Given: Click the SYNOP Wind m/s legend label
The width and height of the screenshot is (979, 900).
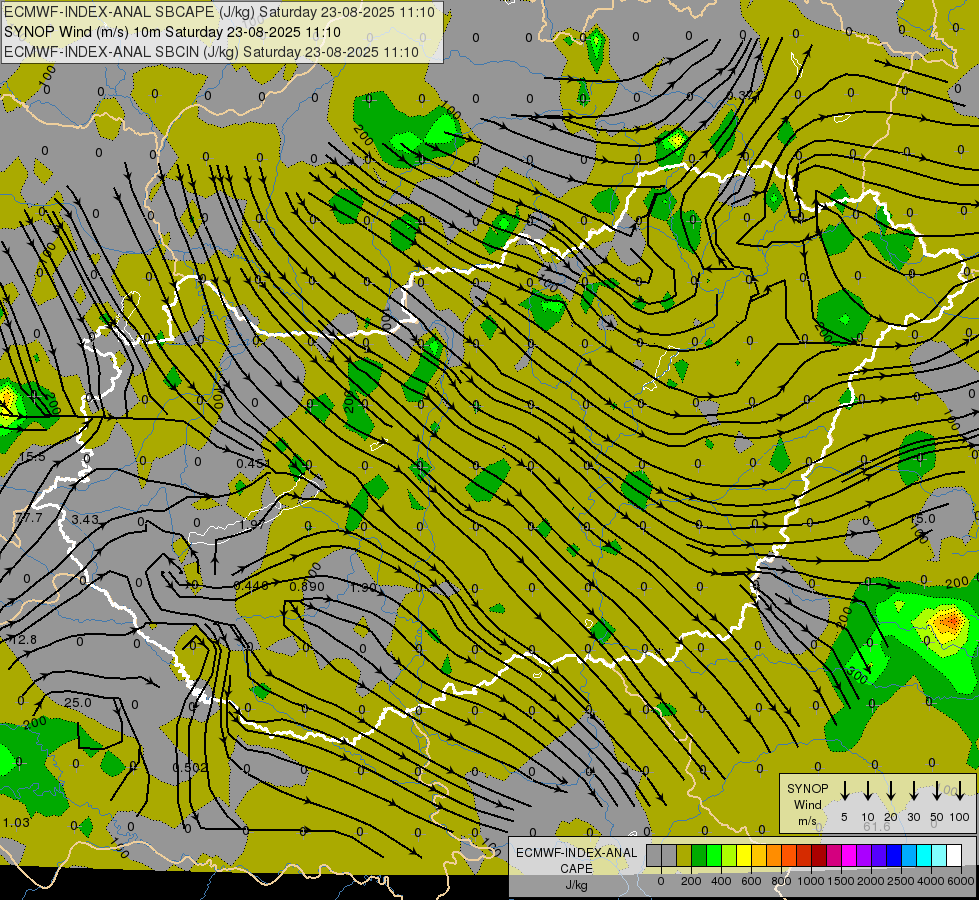Looking at the screenshot, I should click(807, 804).
